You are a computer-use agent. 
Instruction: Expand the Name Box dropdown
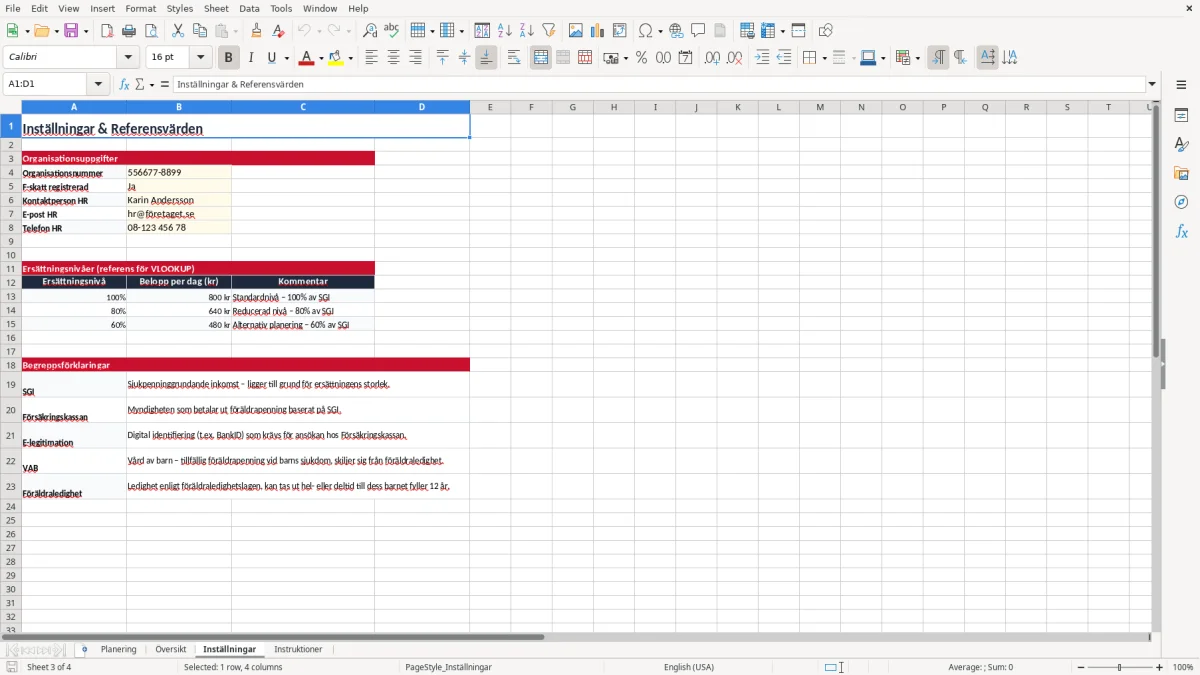click(x=98, y=85)
